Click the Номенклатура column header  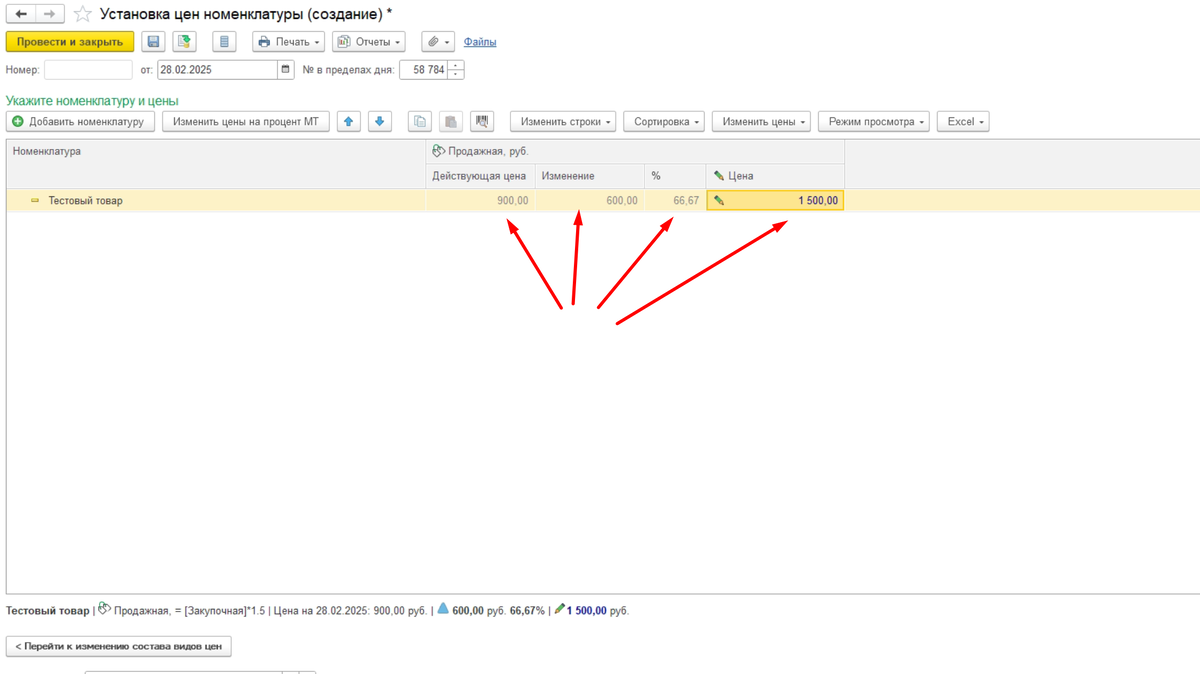coord(215,163)
